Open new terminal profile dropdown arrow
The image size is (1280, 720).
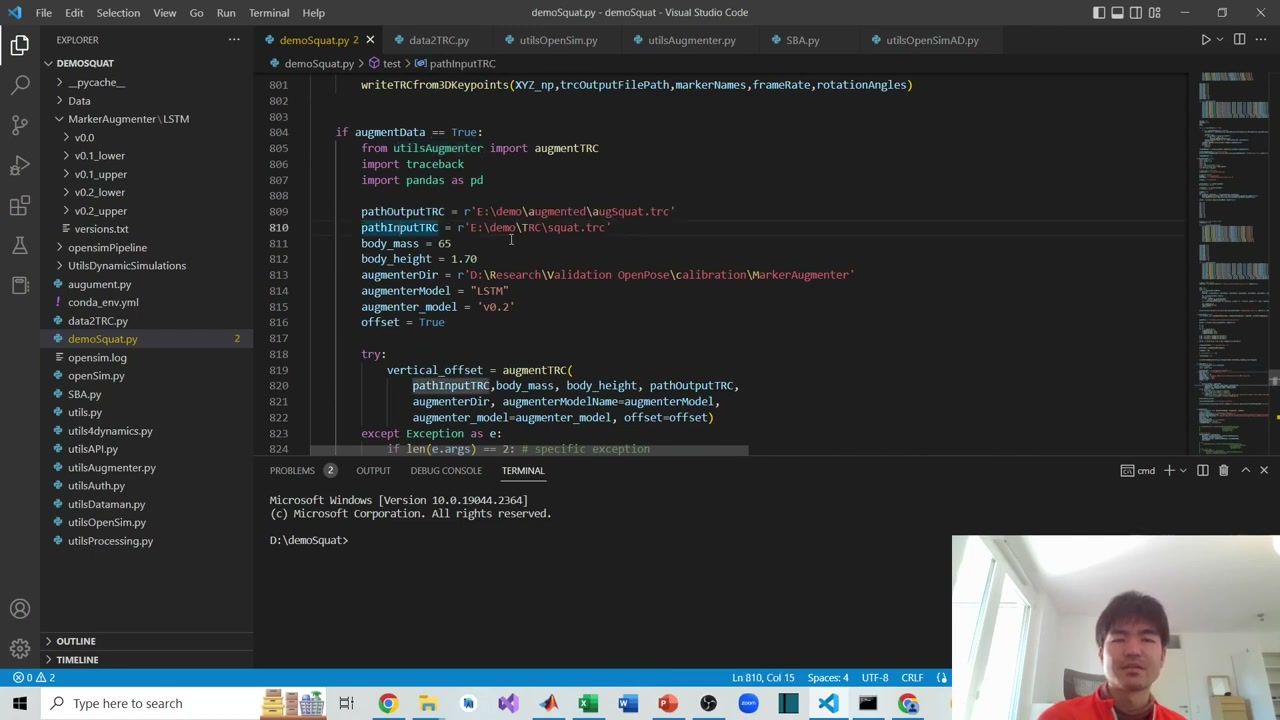[1182, 470]
